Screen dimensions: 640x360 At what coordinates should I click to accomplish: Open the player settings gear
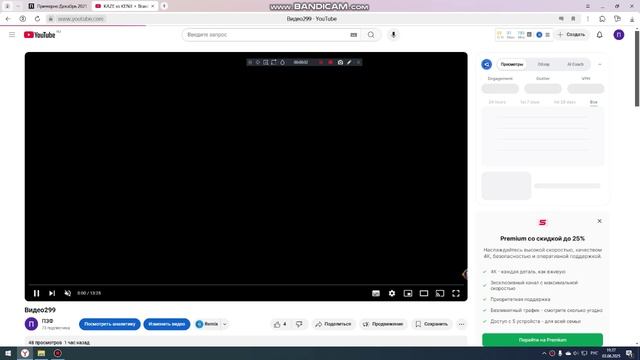tap(392, 293)
